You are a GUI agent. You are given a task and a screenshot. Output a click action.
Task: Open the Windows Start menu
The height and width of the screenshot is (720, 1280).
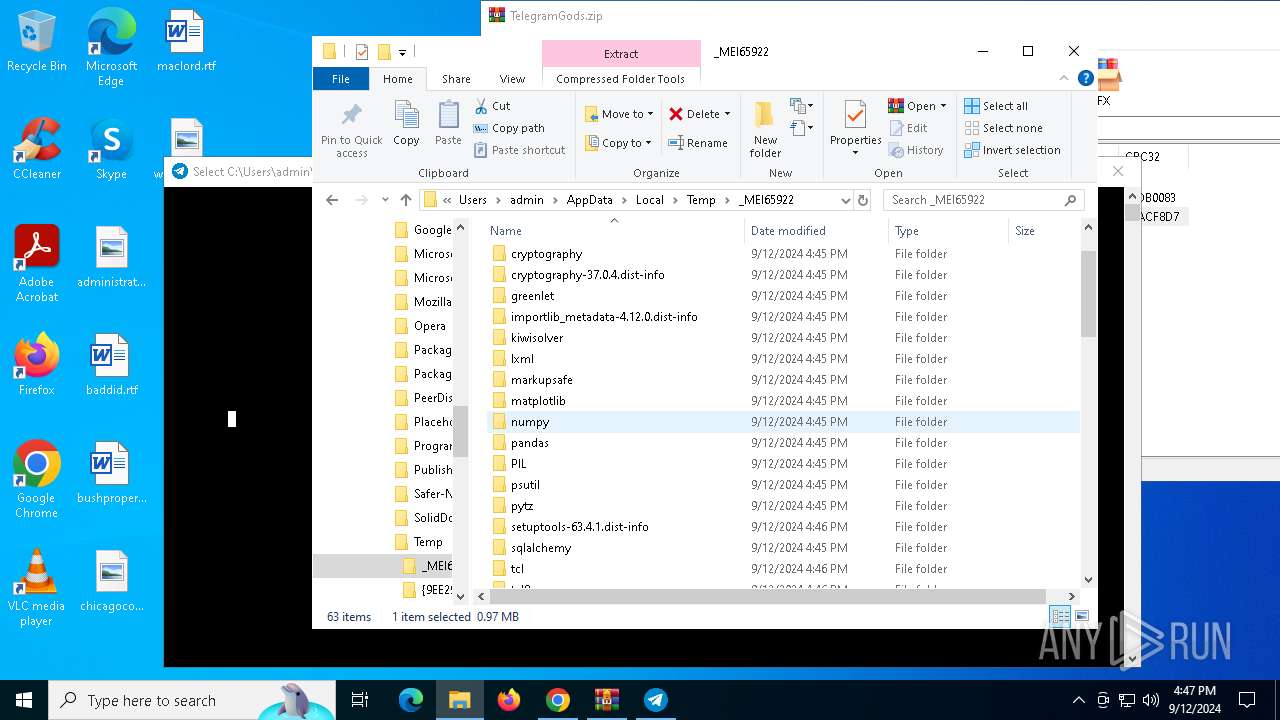(24, 700)
